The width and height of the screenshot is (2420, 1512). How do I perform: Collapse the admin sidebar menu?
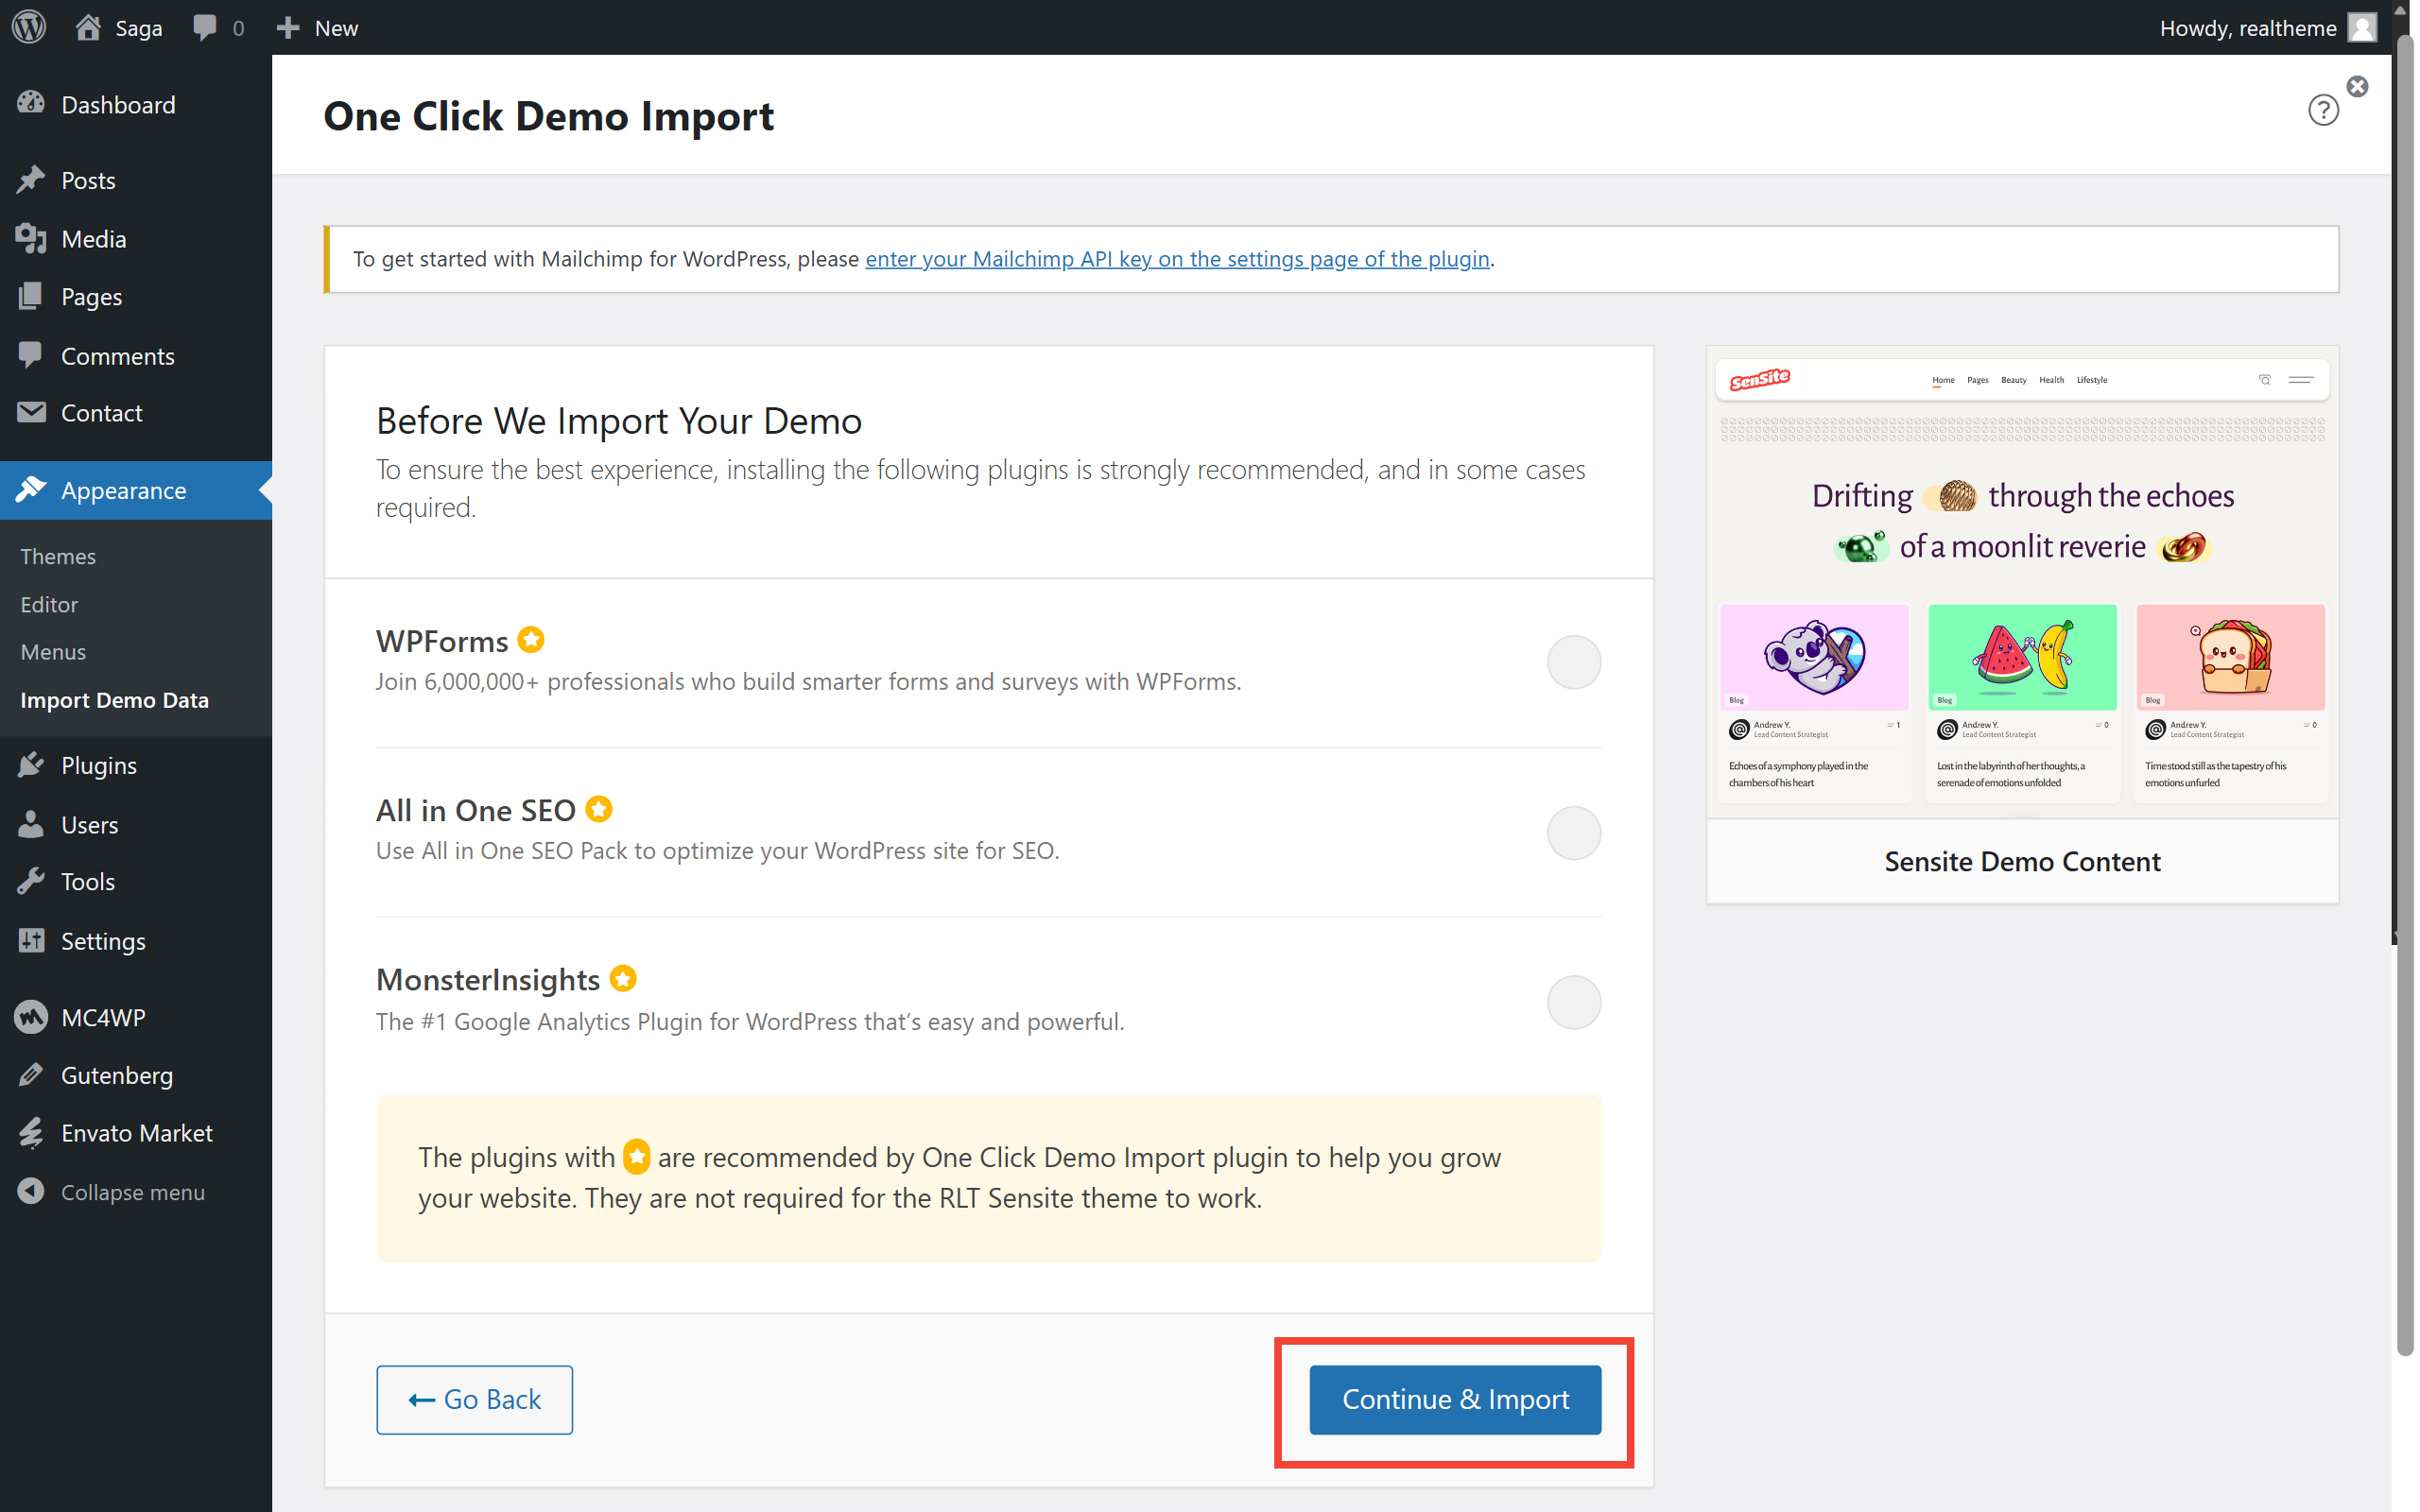tap(132, 1192)
